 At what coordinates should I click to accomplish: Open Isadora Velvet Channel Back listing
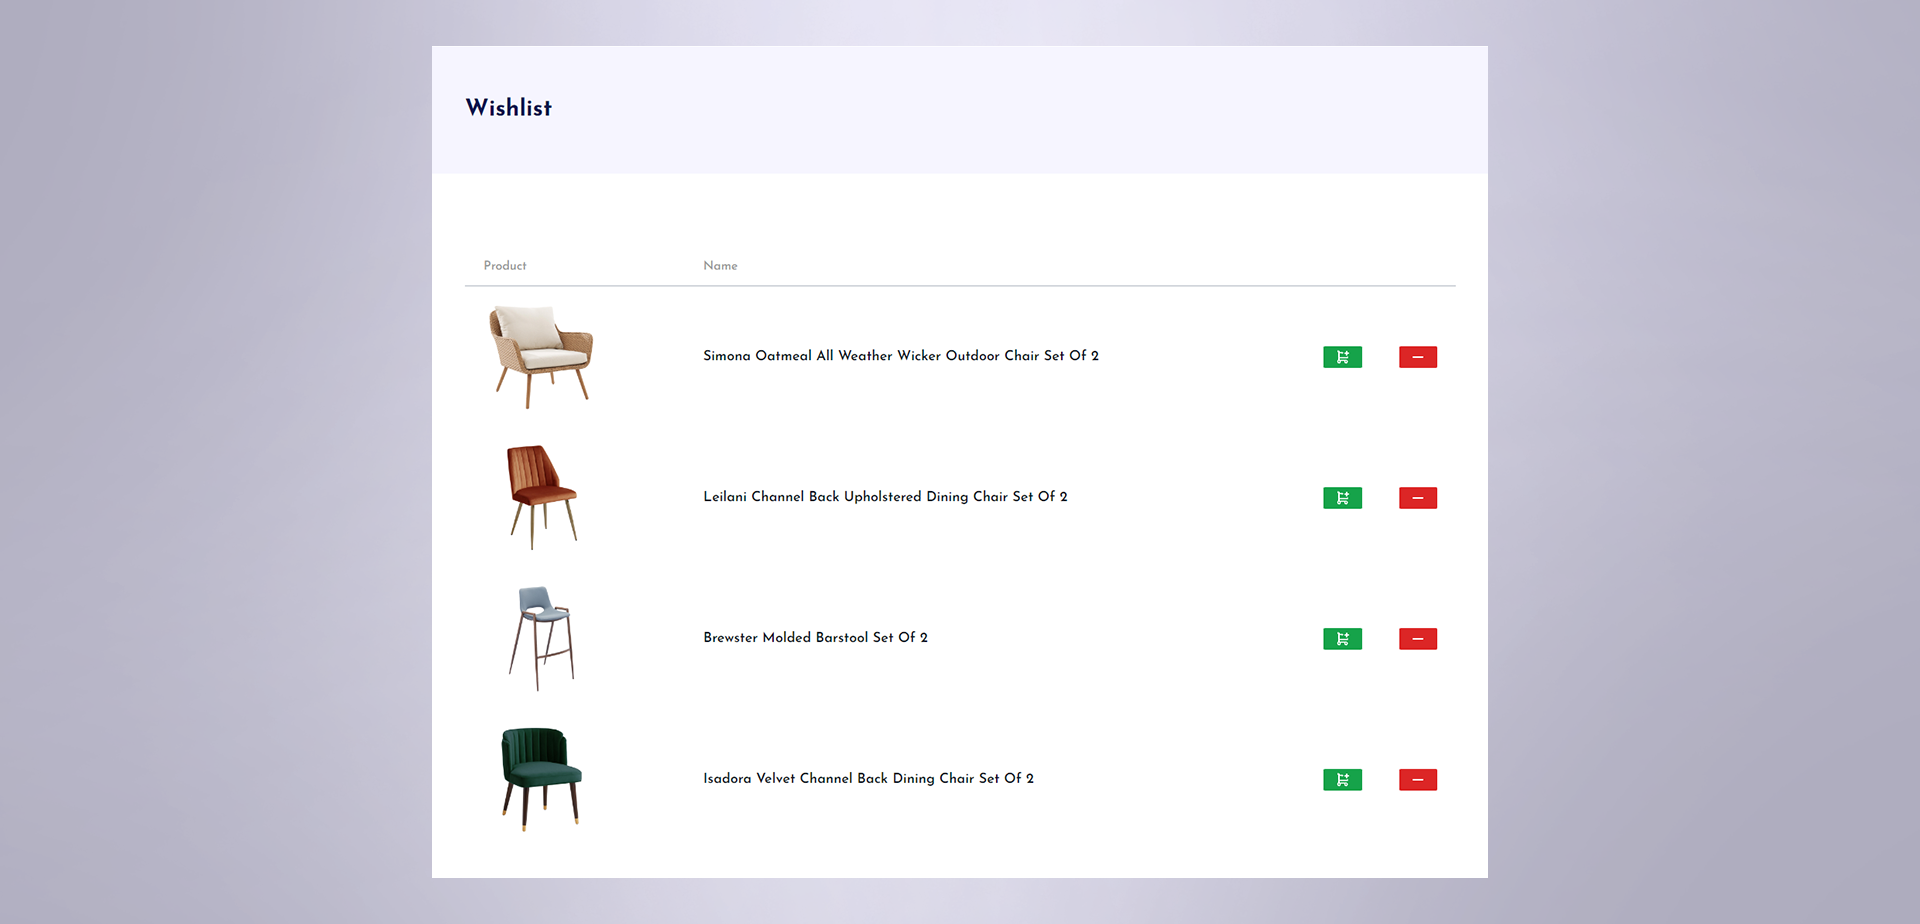(x=868, y=779)
